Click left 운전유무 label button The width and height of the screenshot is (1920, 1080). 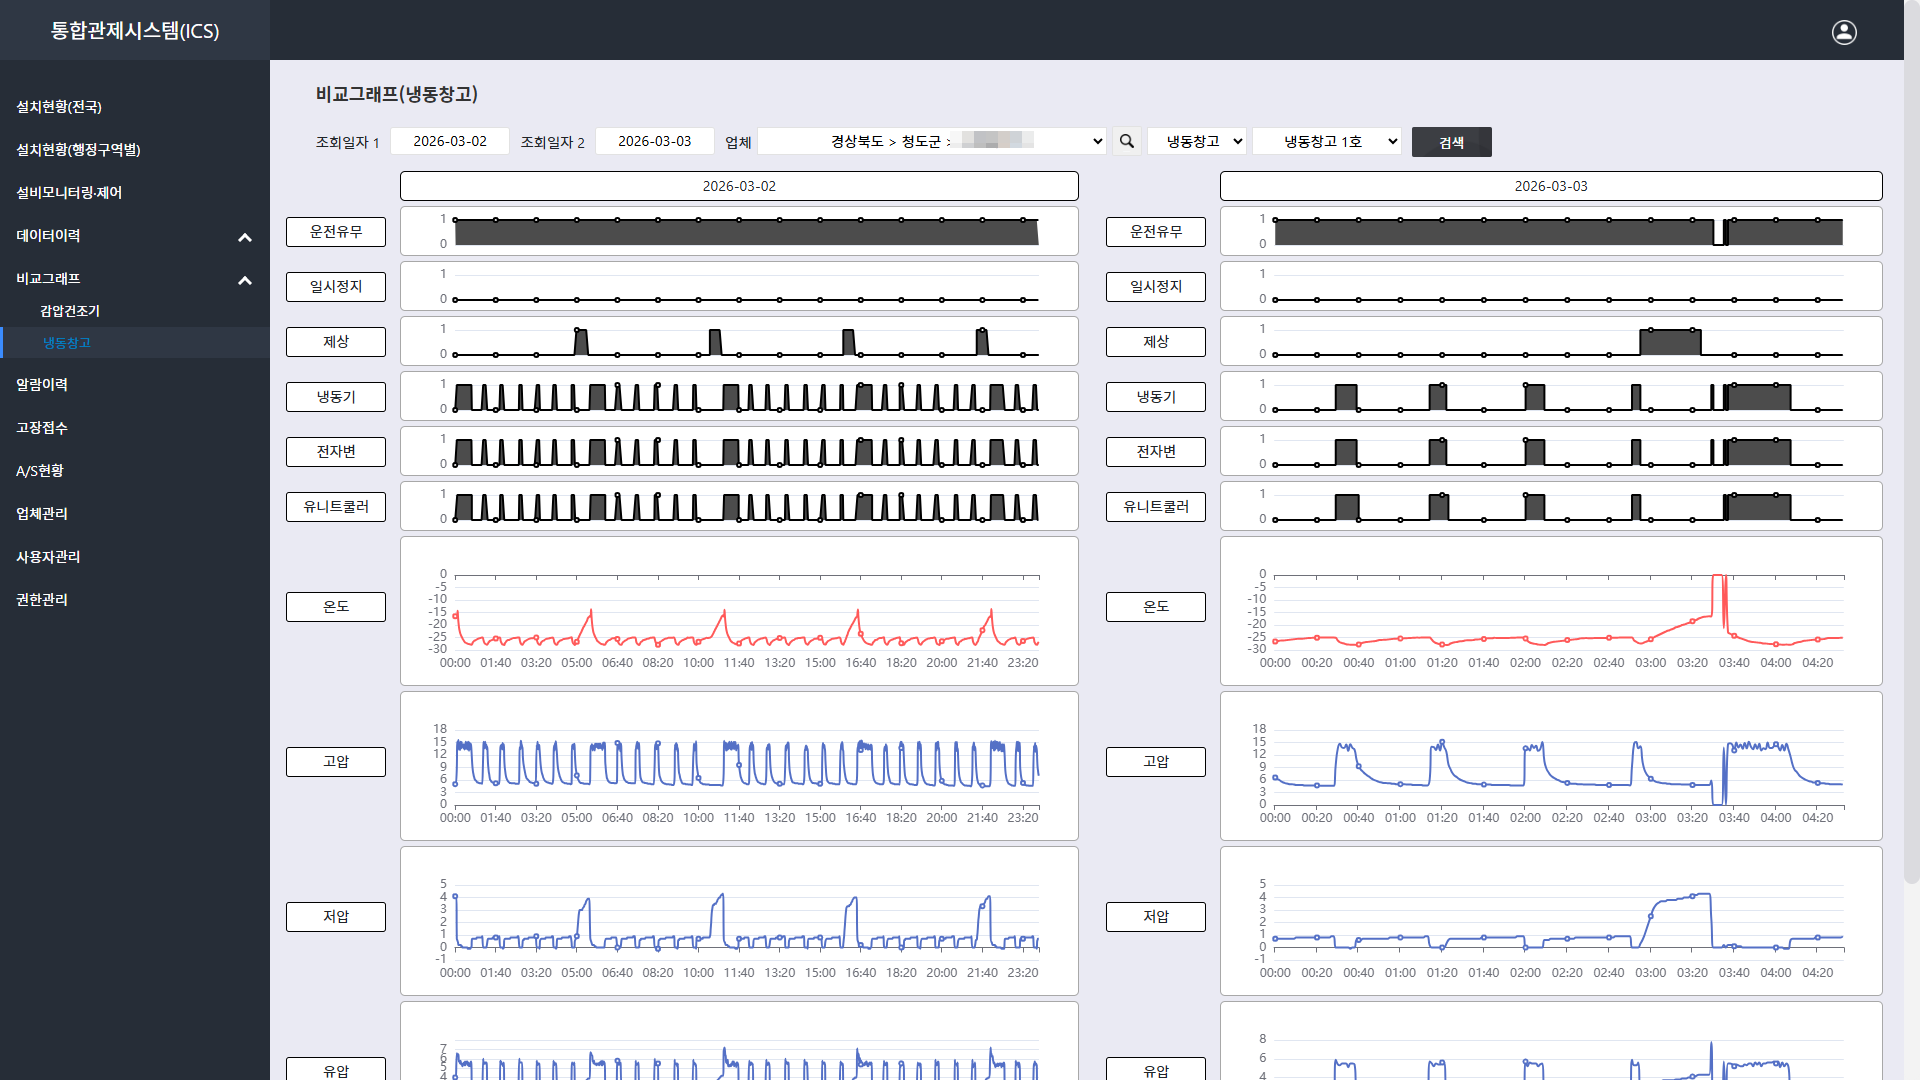pos(336,231)
